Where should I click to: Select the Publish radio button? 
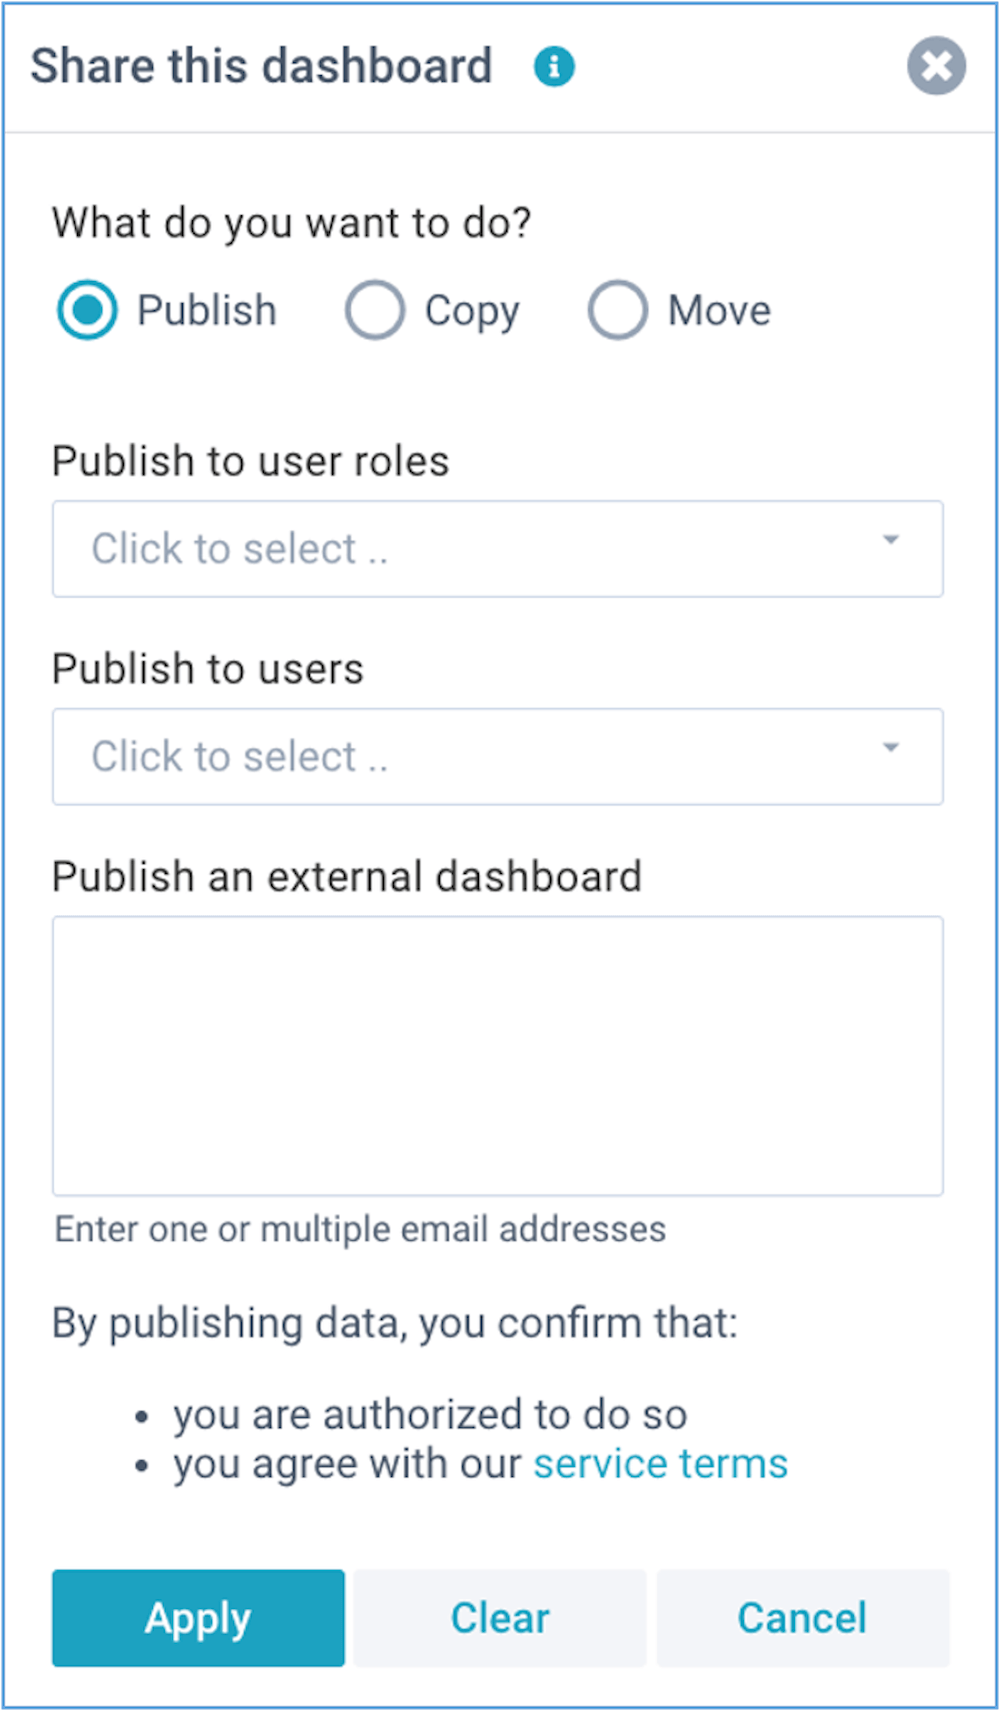tap(87, 310)
